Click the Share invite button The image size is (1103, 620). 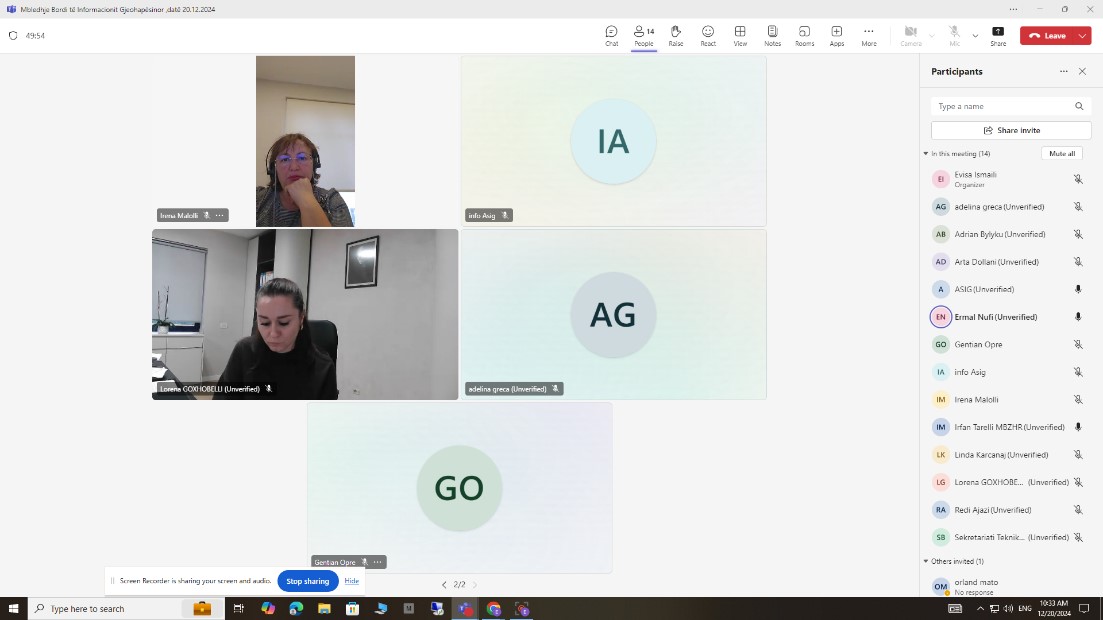[1011, 130]
